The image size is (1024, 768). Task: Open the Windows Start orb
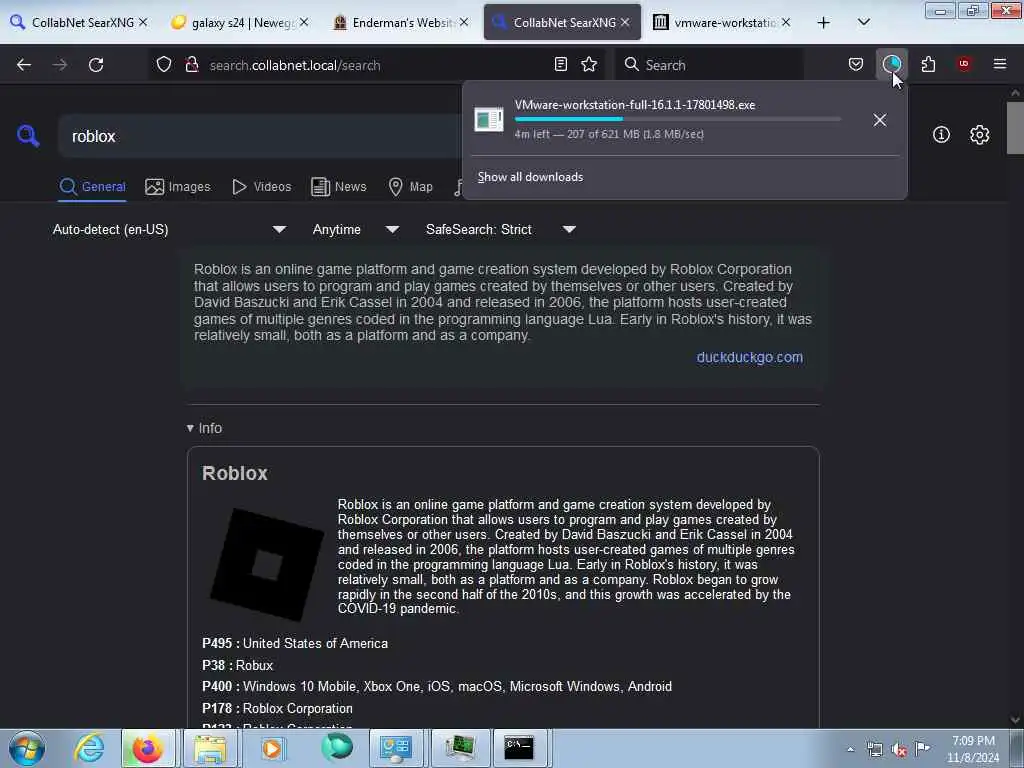(27, 748)
